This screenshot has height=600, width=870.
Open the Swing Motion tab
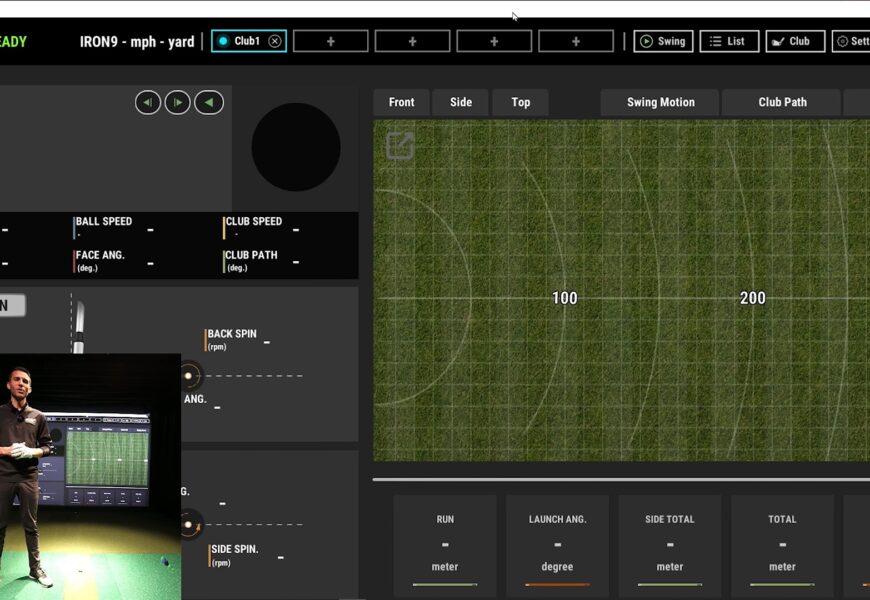click(660, 102)
